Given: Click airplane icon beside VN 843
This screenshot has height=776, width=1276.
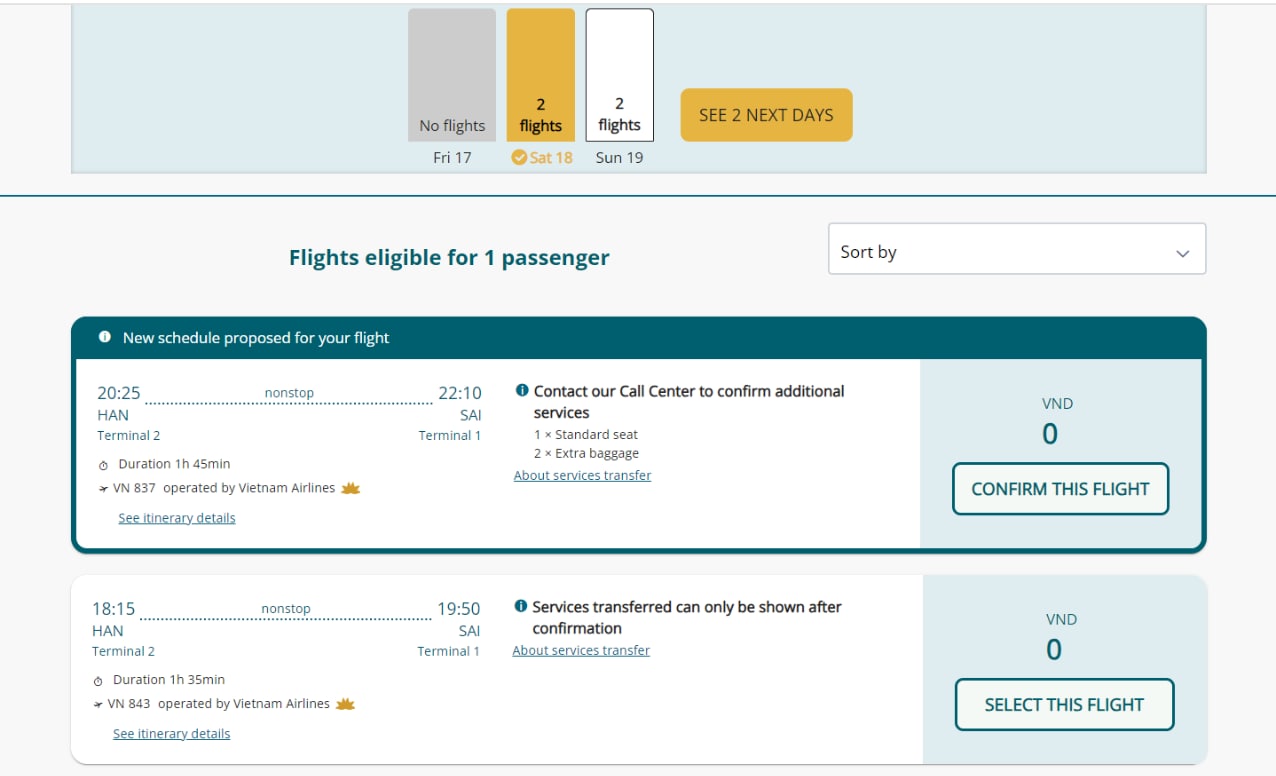Looking at the screenshot, I should (98, 704).
